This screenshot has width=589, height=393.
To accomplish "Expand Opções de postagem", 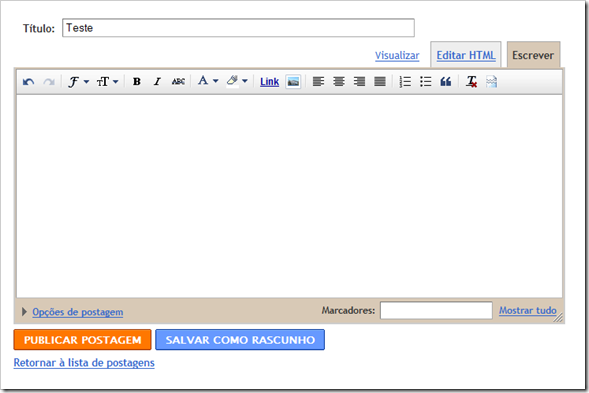I will click(77, 312).
